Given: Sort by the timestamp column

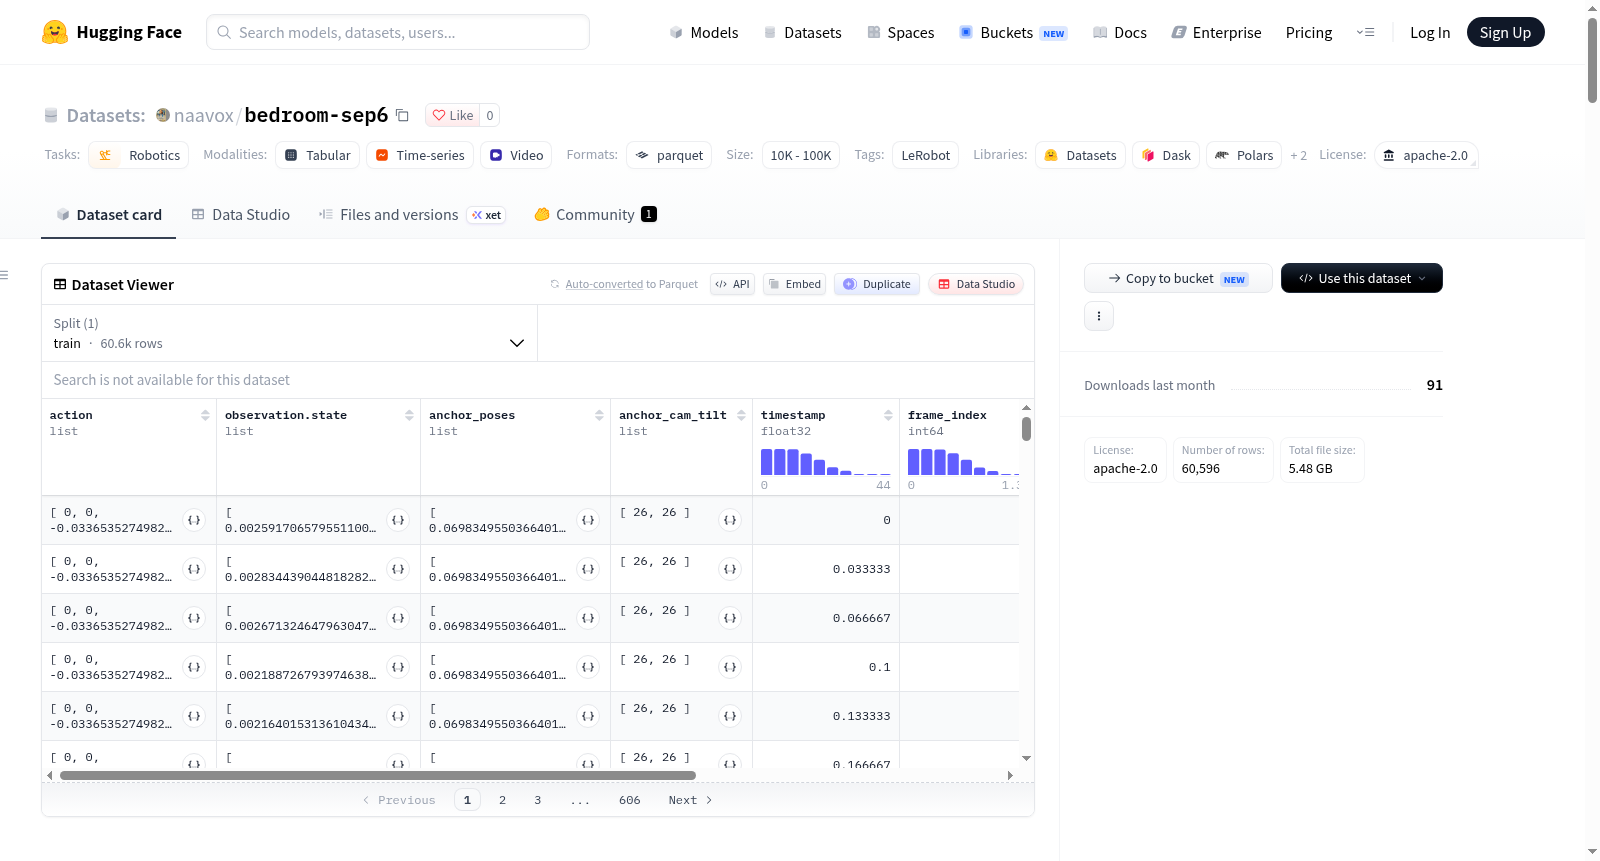Looking at the screenshot, I should point(888,415).
